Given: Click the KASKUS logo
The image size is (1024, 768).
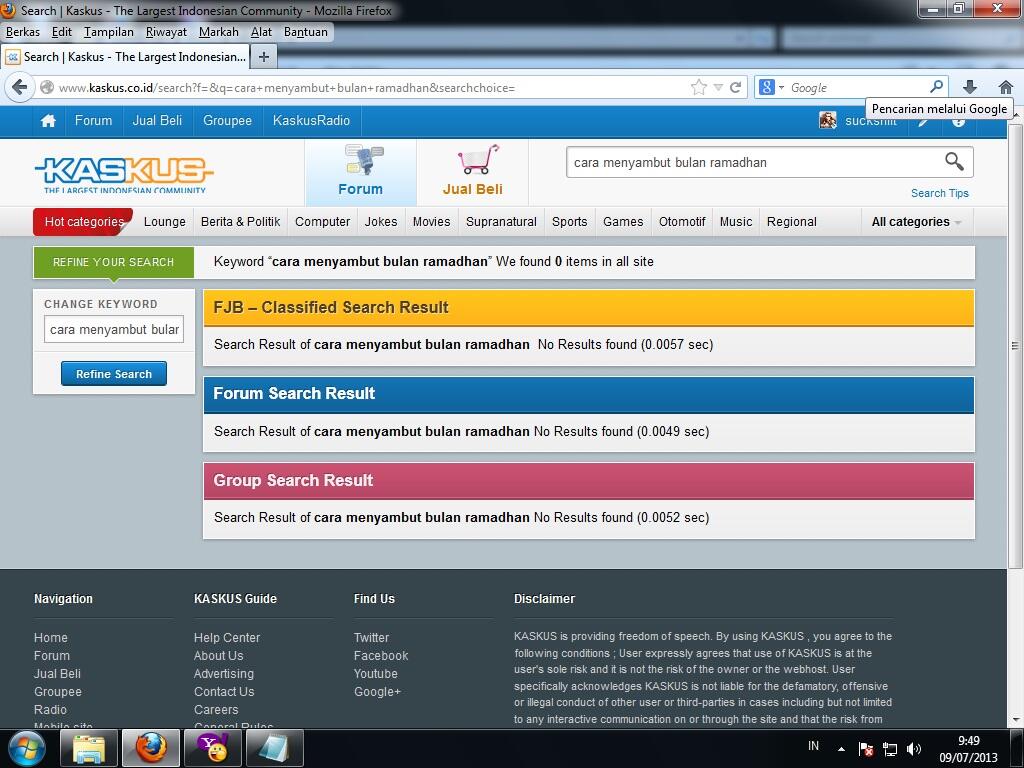Looking at the screenshot, I should (124, 174).
